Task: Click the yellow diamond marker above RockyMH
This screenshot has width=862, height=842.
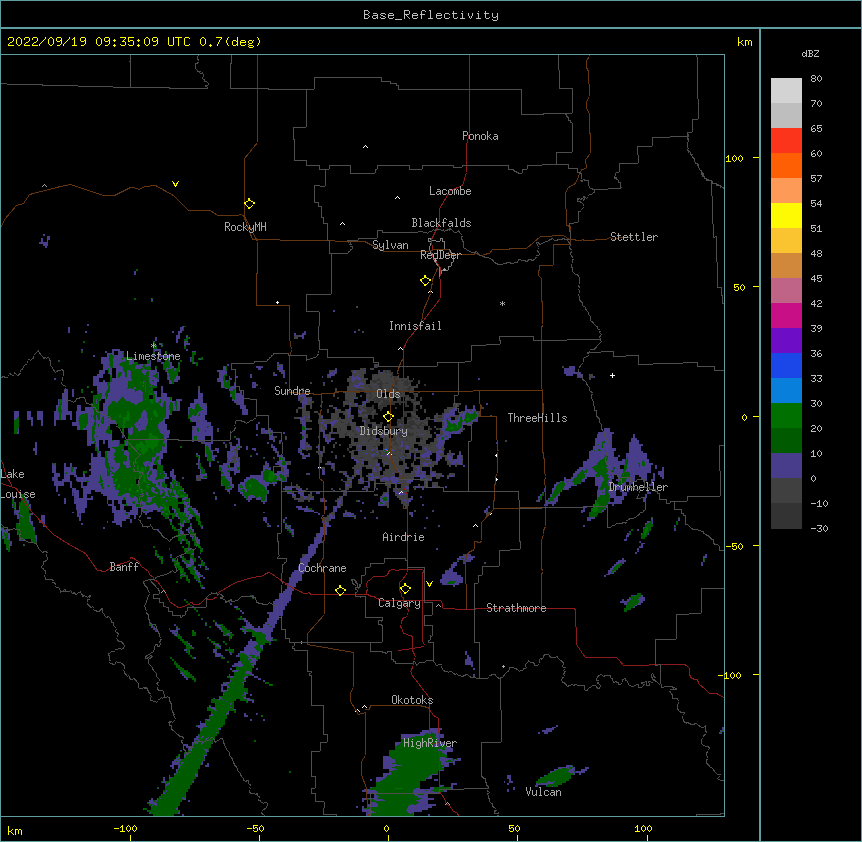Action: click(249, 204)
